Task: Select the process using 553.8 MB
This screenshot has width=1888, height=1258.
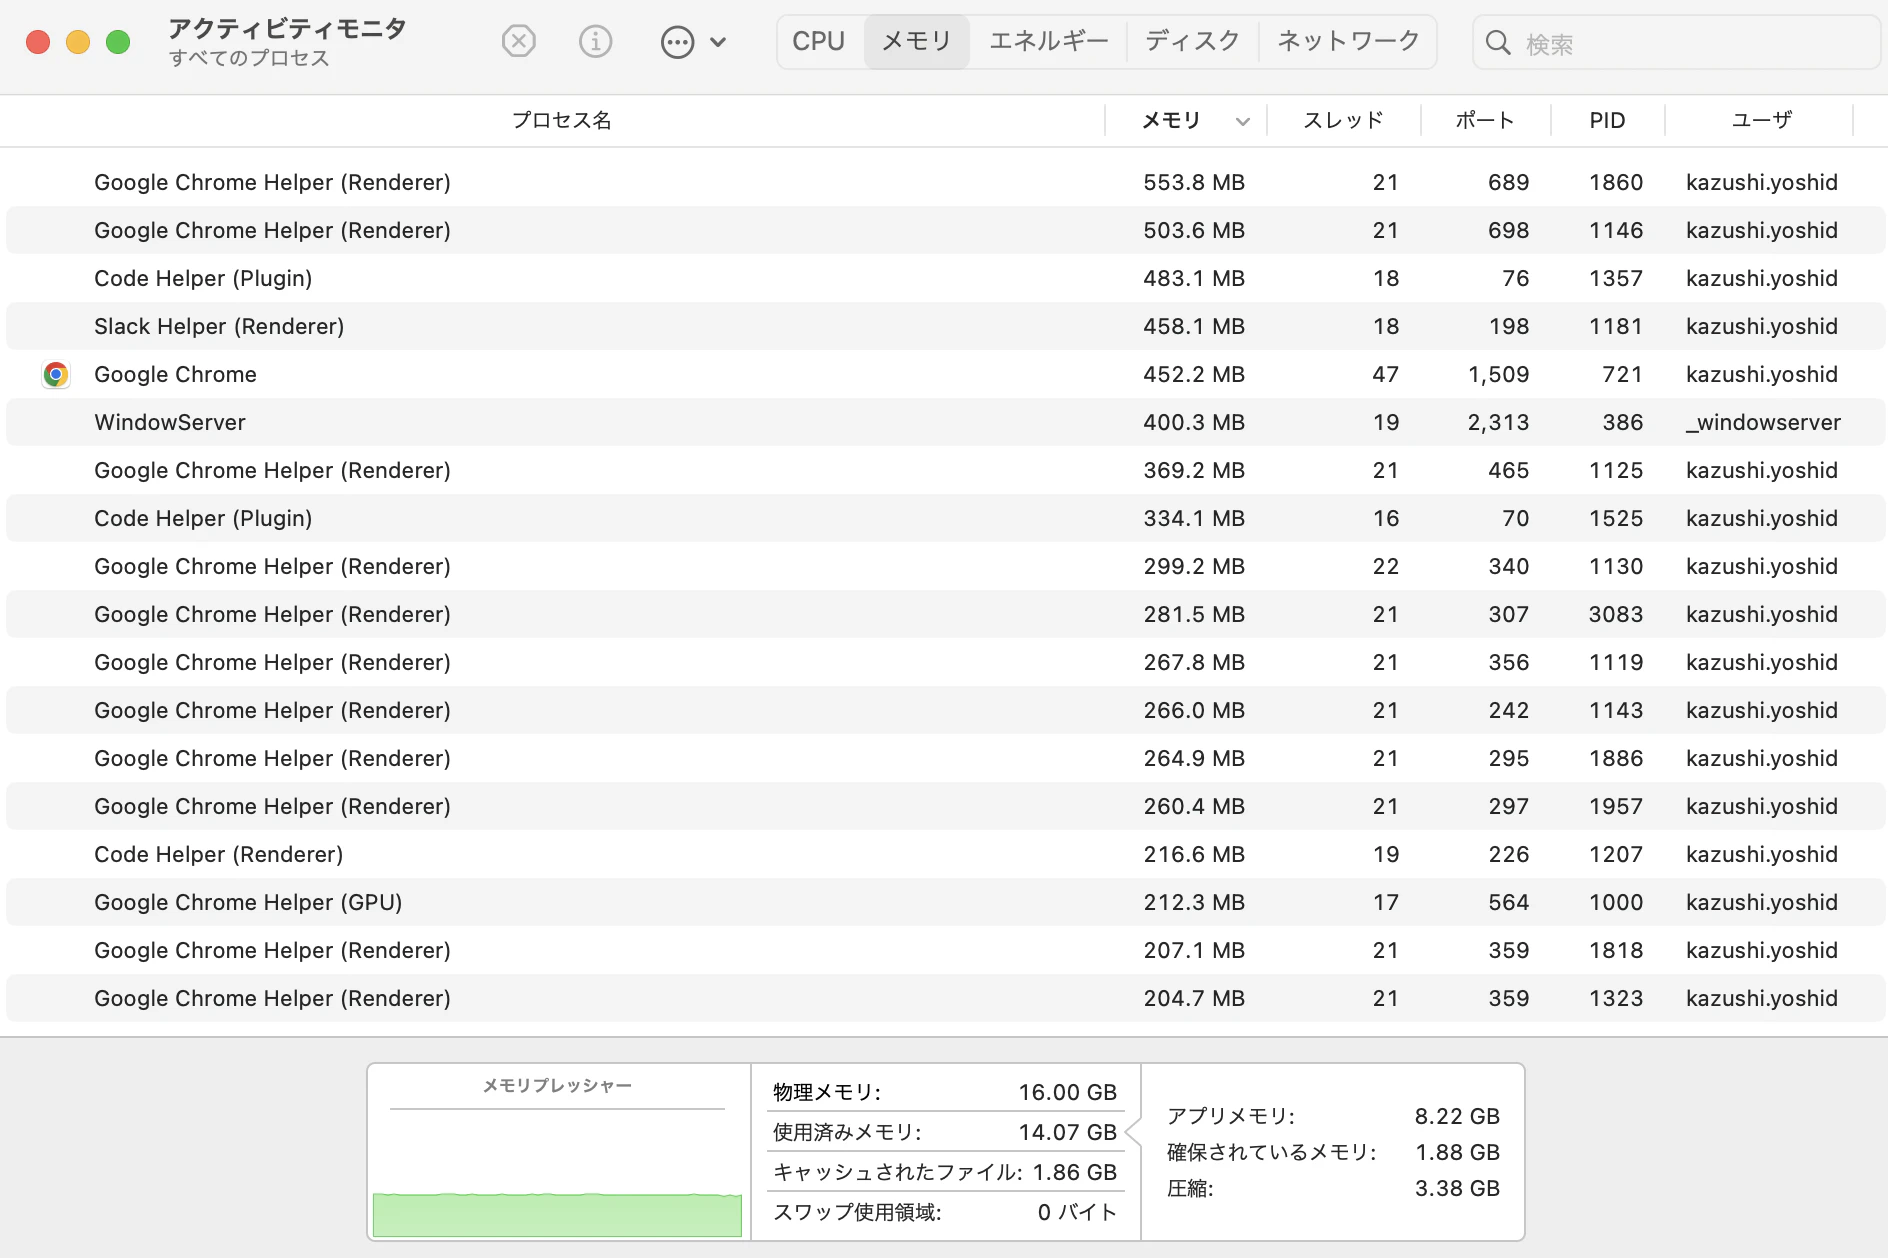Action: pyautogui.click(x=946, y=182)
